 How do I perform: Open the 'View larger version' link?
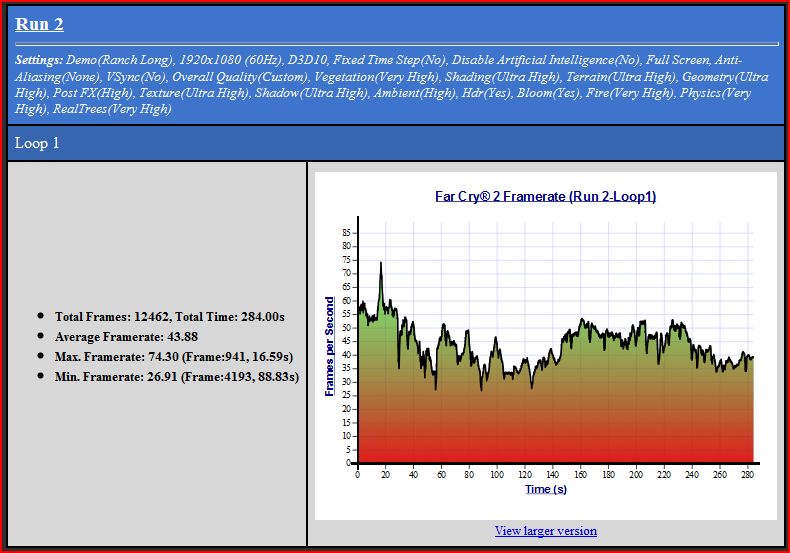coord(546,531)
